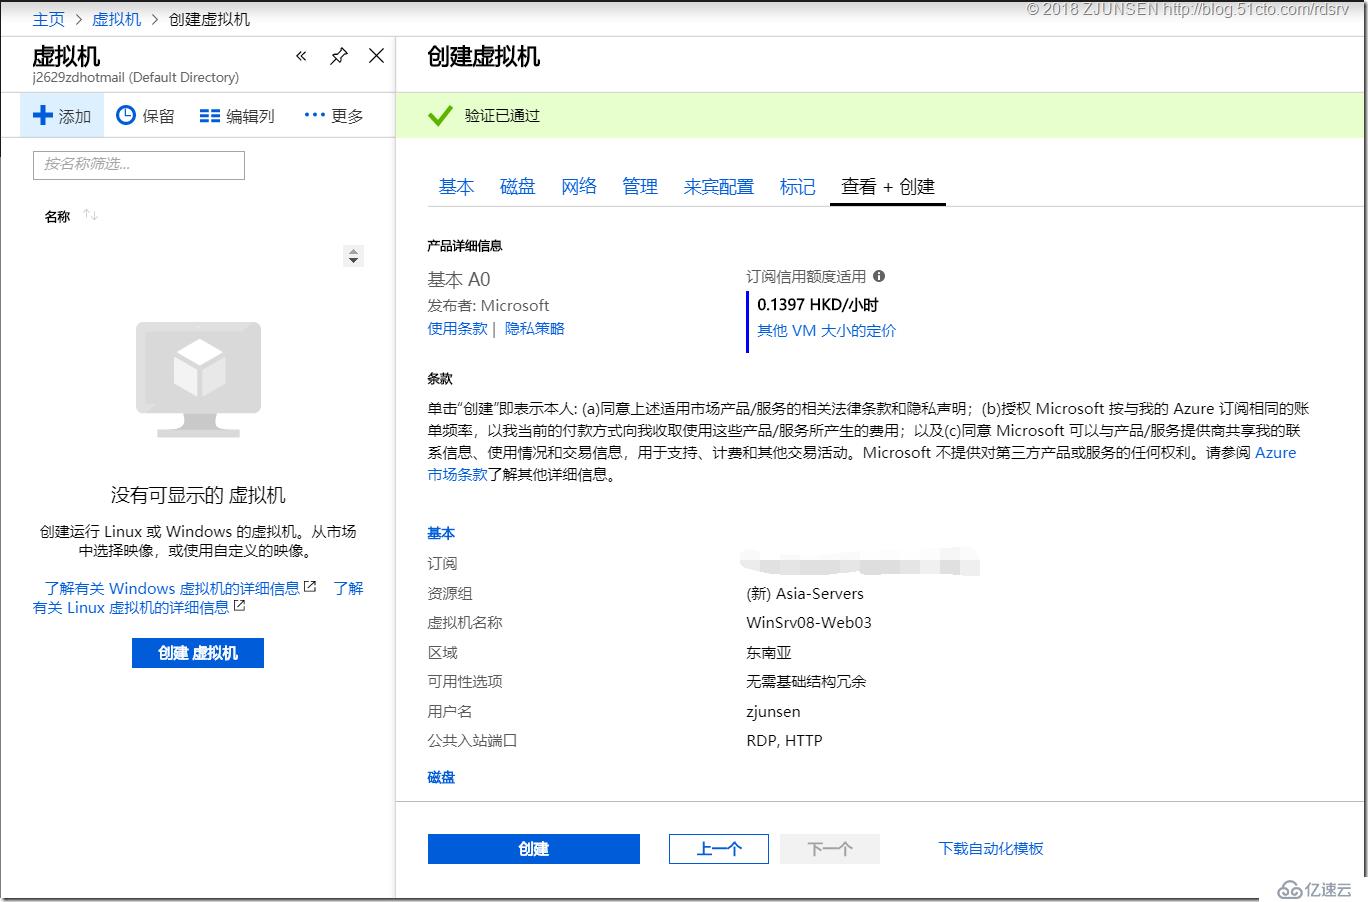Click the 添加 toolbar label
Image resolution: width=1368 pixels, height=902 pixels.
pyautogui.click(x=75, y=117)
